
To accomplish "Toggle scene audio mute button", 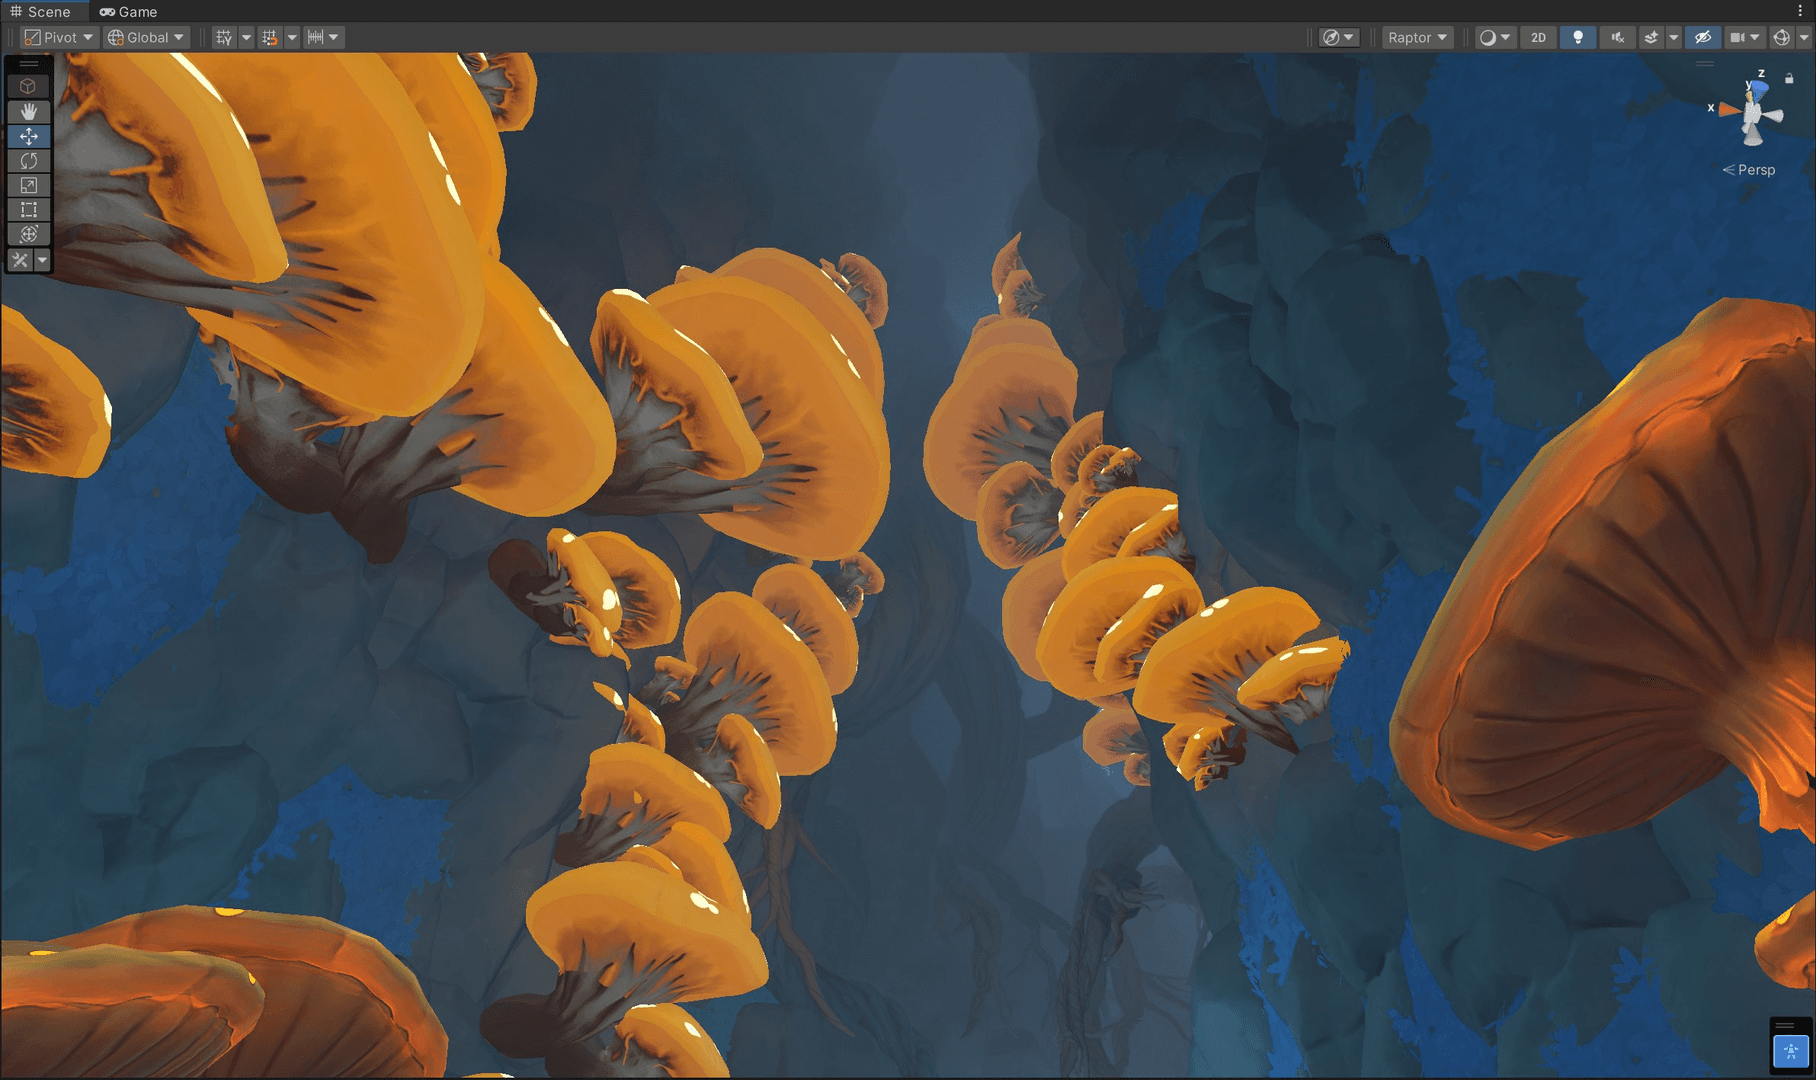I will (x=1616, y=38).
